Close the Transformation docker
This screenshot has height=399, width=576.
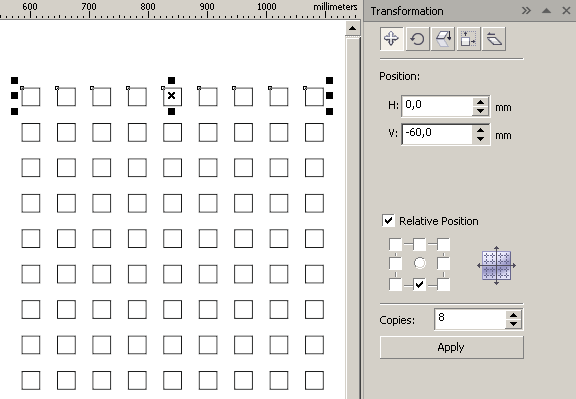coord(566,11)
